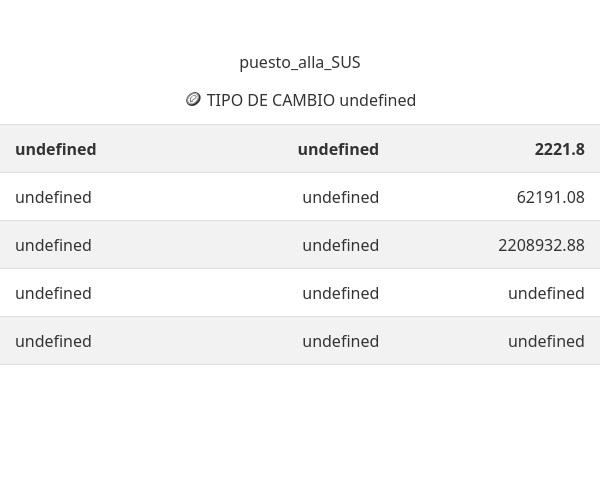600x500 pixels.
Task: Click middle-column undefined in the 62191.08 row
Action: [340, 197]
